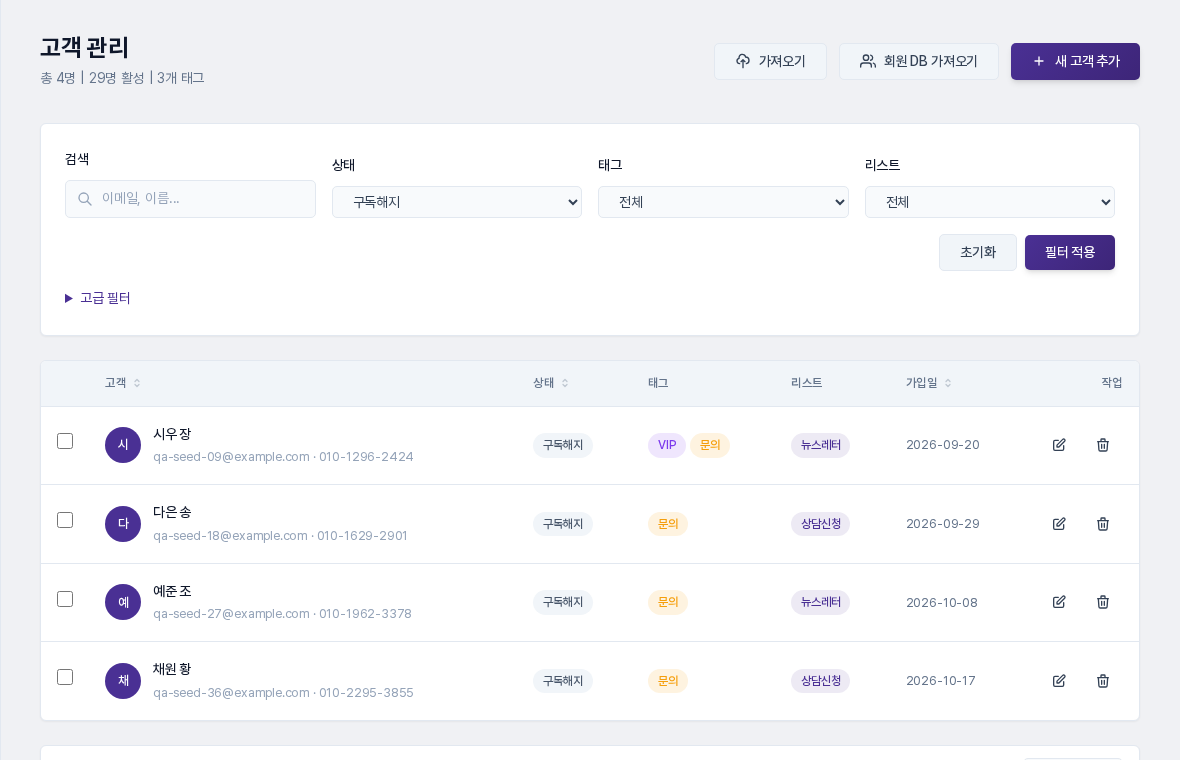1180x760 pixels.
Task: Click trash icon in 다은 송 row
Action: 1102,524
